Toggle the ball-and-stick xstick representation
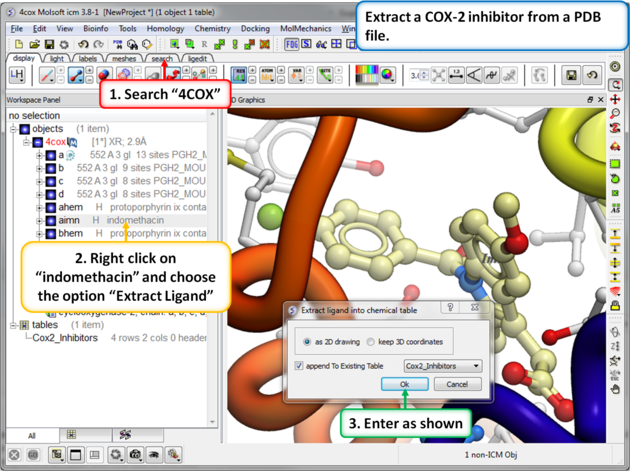The width and height of the screenshot is (630, 471). [76, 75]
